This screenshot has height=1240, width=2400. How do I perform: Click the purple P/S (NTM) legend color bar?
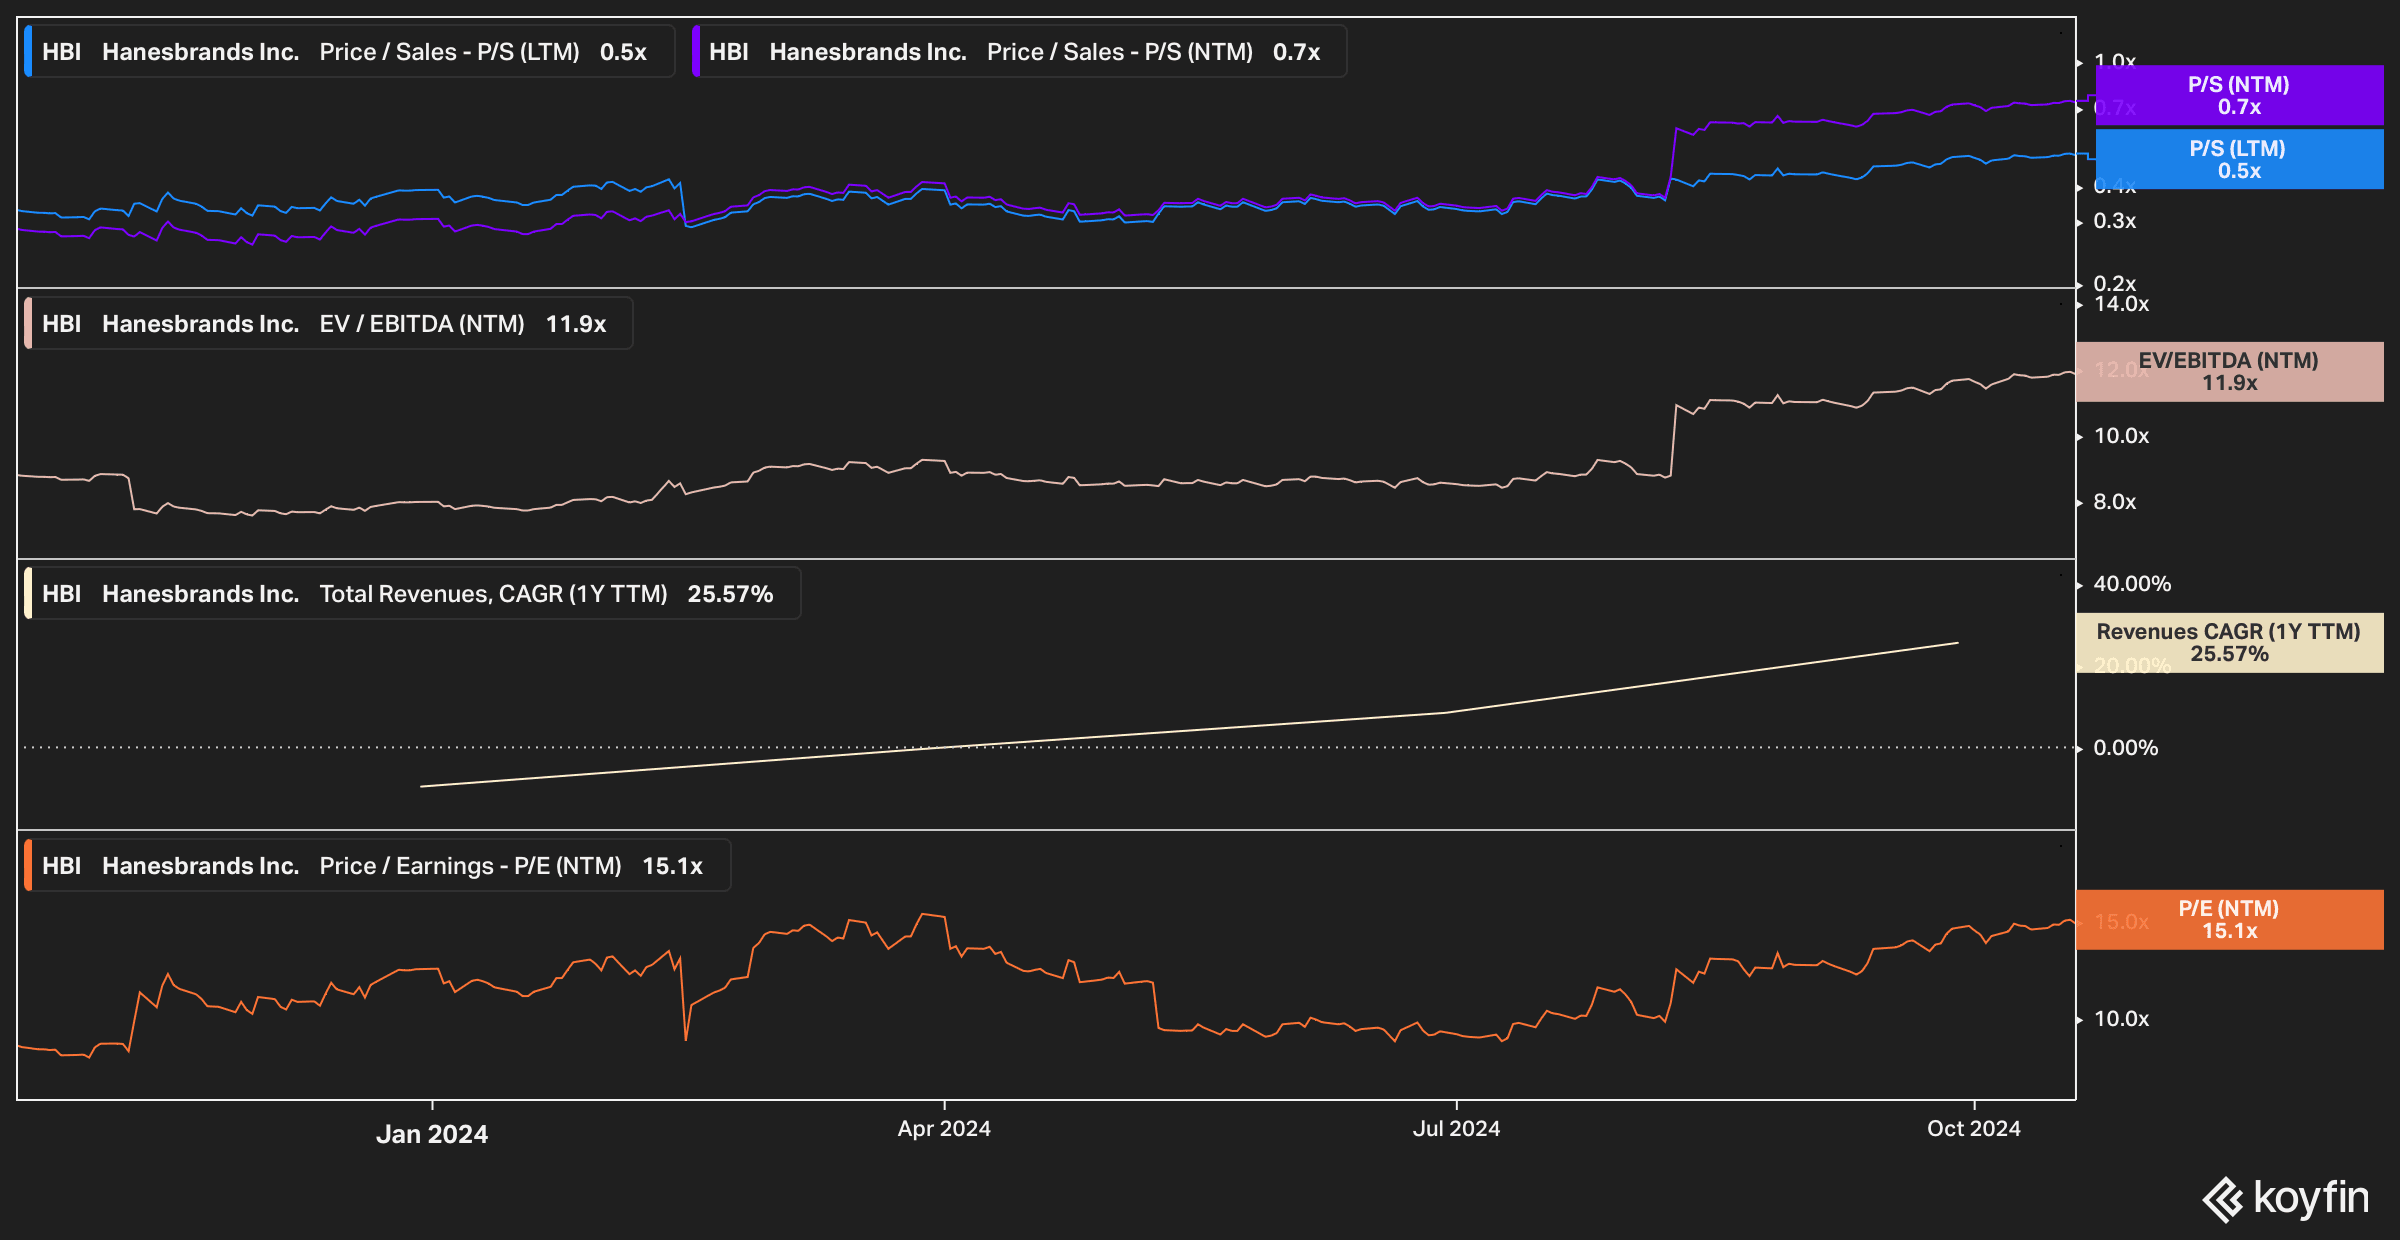pos(696,52)
